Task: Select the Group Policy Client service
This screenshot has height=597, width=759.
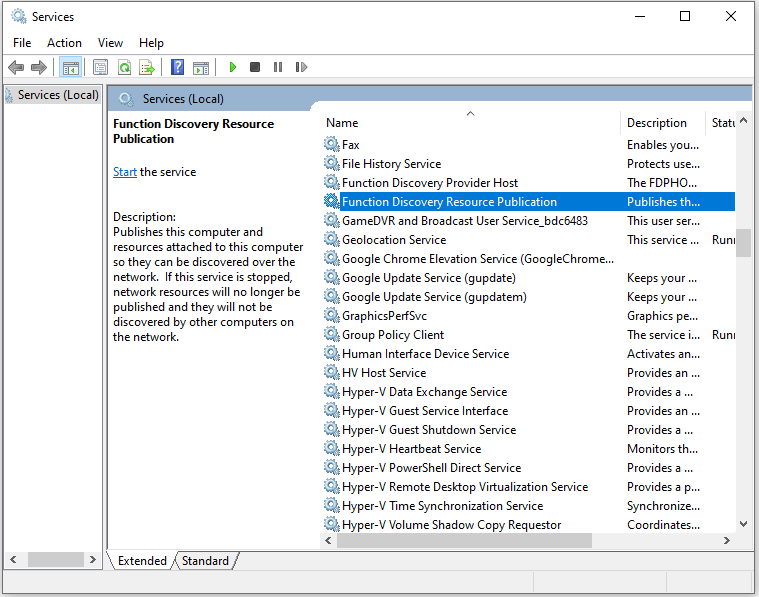Action: 529,334
